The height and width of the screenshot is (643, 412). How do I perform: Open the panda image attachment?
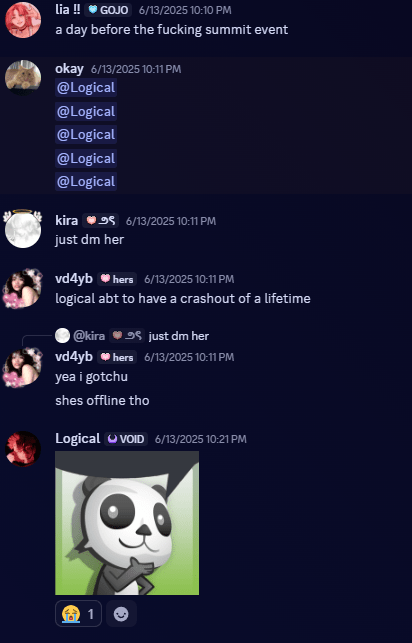pos(127,523)
